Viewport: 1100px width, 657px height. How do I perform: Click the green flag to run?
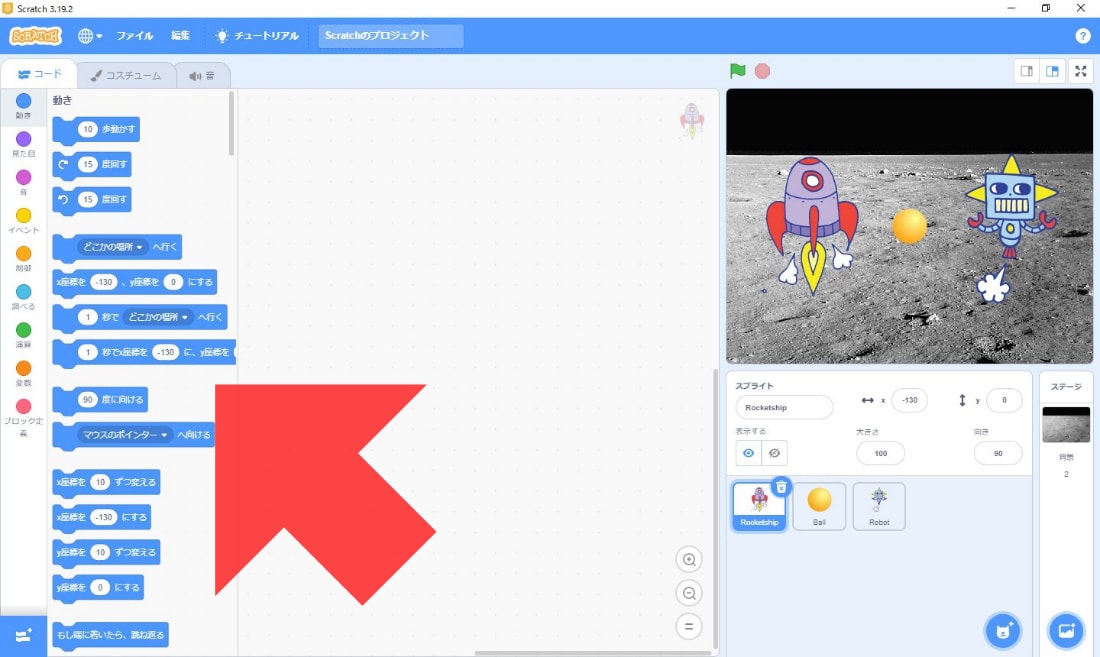[737, 71]
